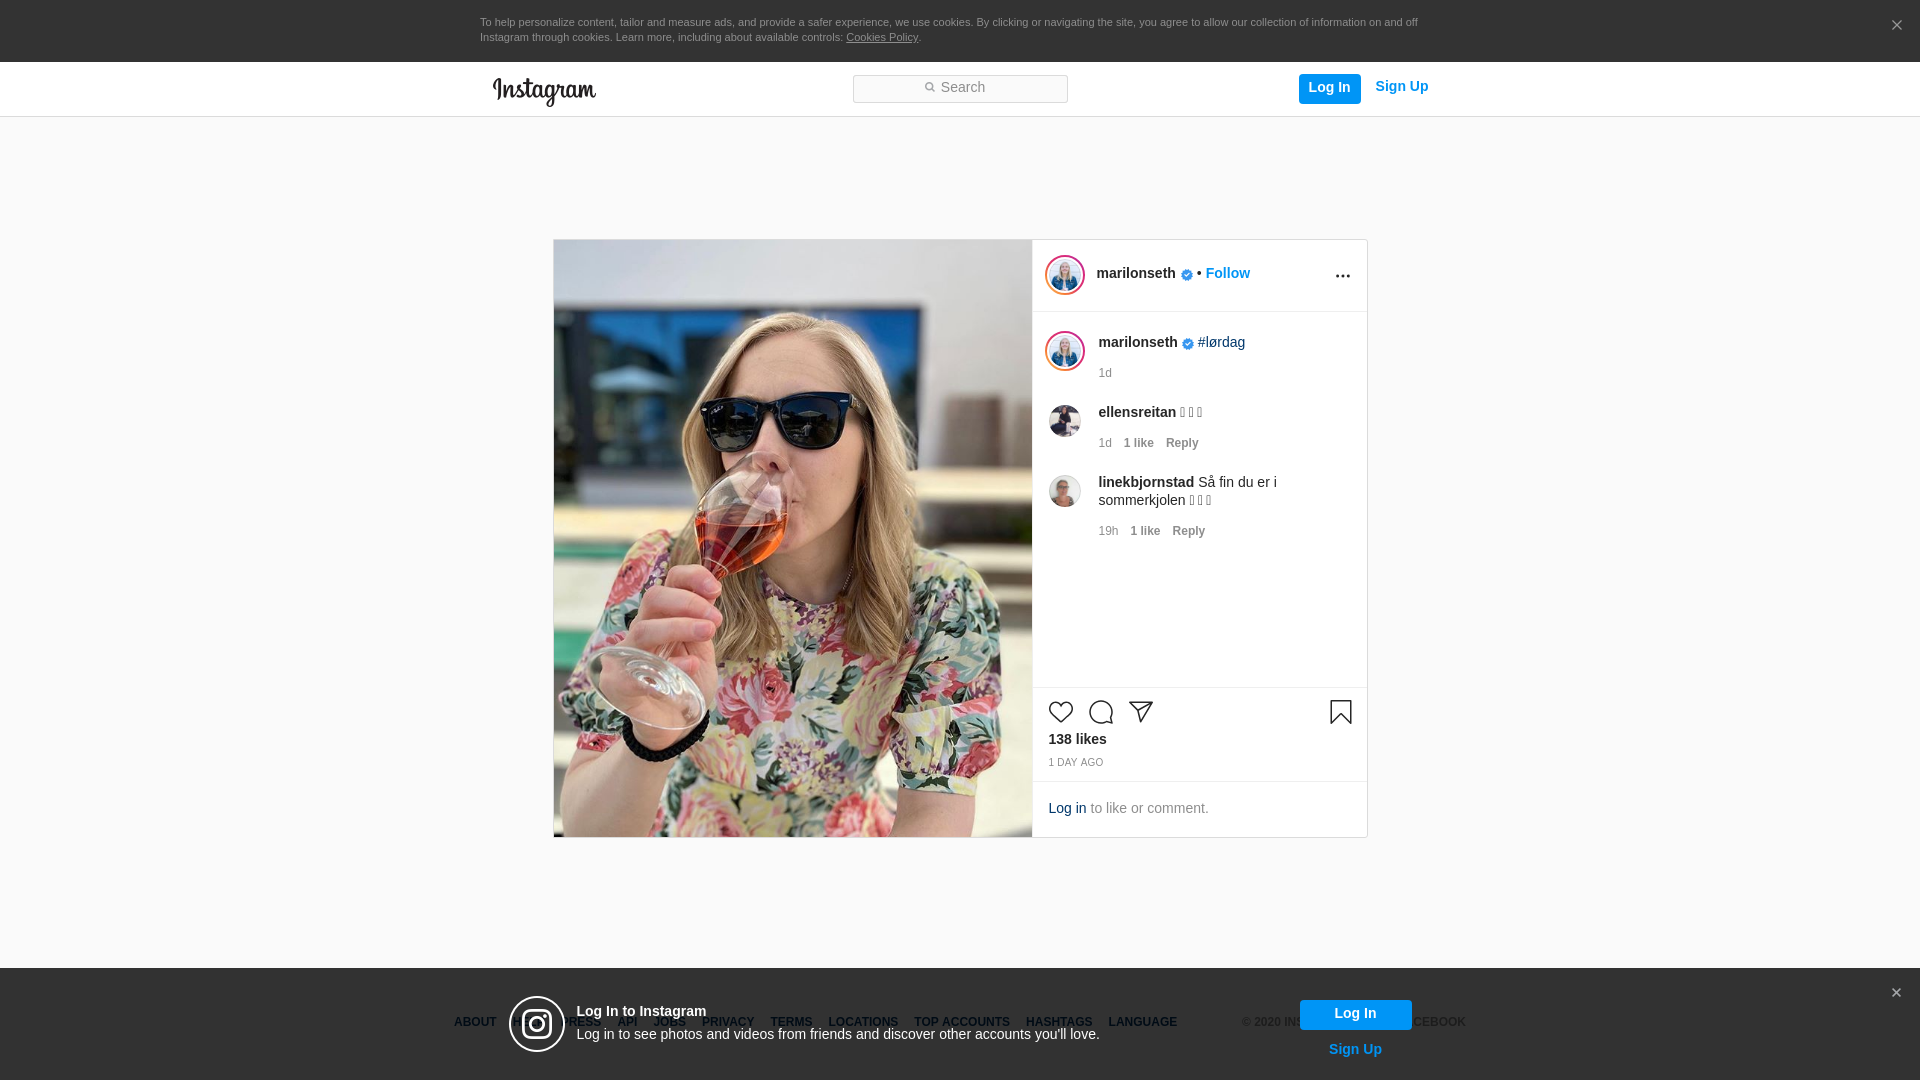
Task: Open the three-dot more options menu
Action: 1342,276
